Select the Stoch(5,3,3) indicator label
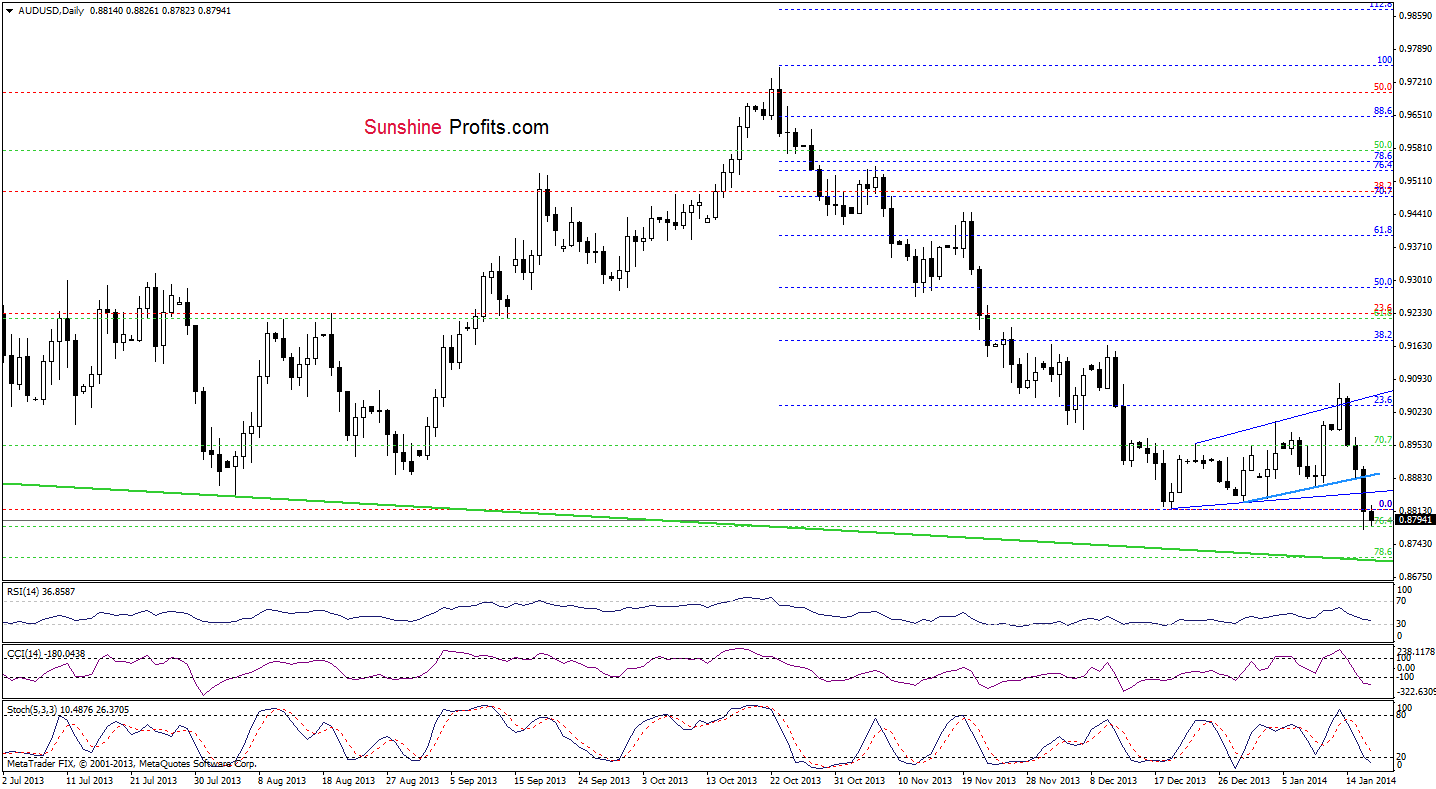 [31, 709]
